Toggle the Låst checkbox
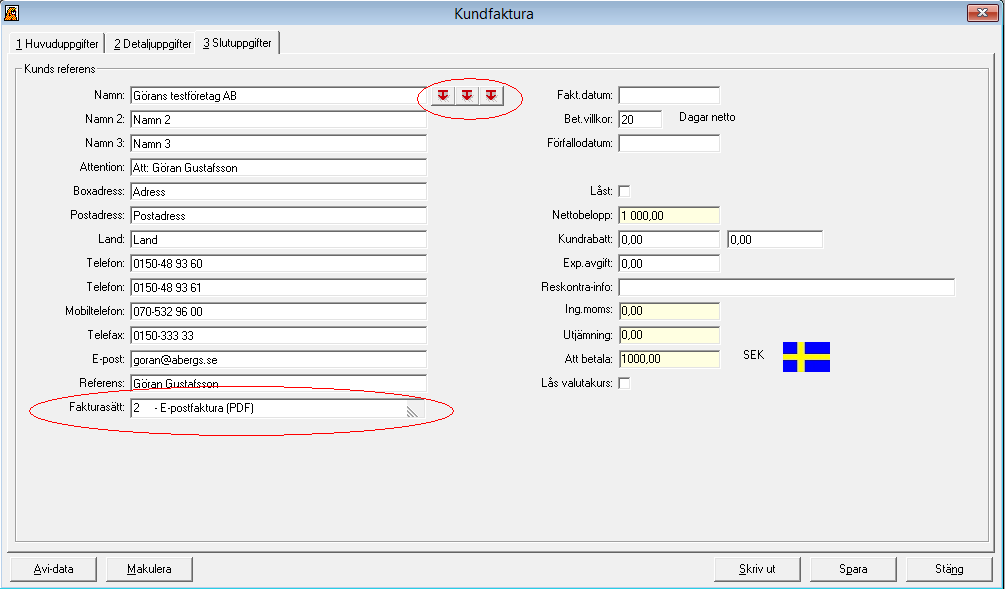Viewport: 1005px width, 589px height. (x=624, y=191)
